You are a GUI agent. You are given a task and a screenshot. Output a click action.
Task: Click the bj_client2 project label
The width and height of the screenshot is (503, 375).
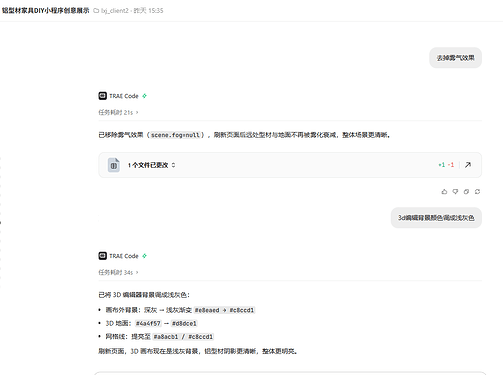pyautogui.click(x=115, y=11)
